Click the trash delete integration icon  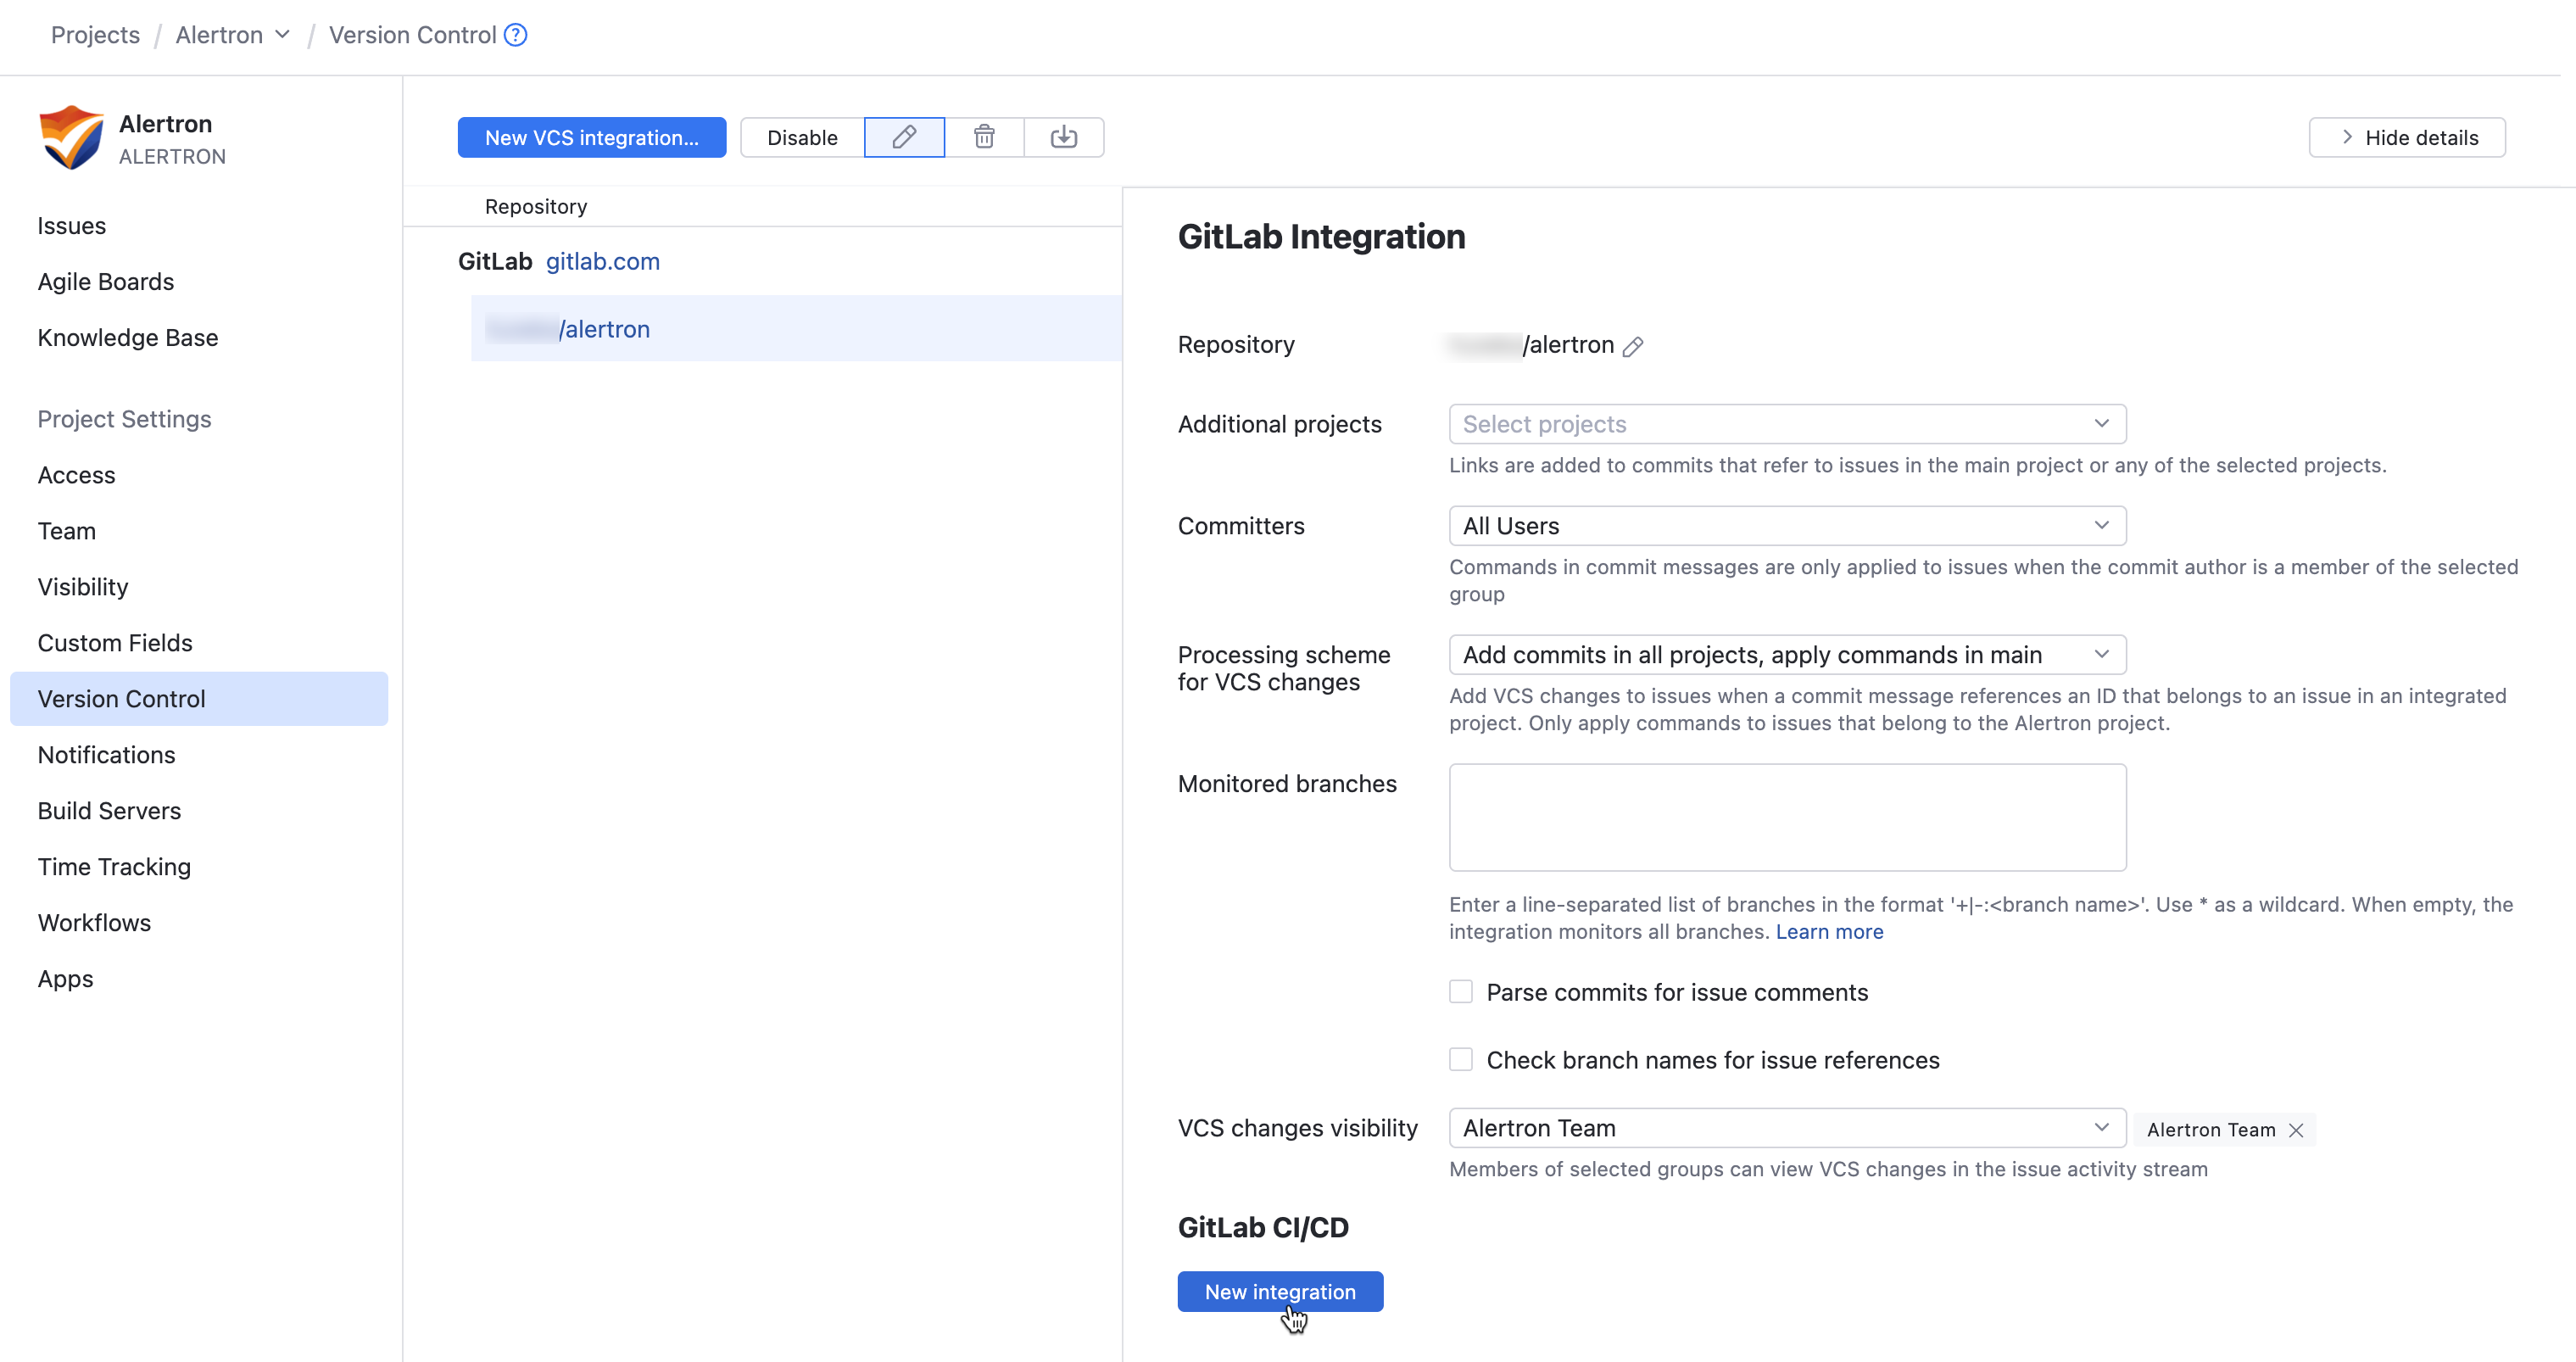click(x=984, y=137)
